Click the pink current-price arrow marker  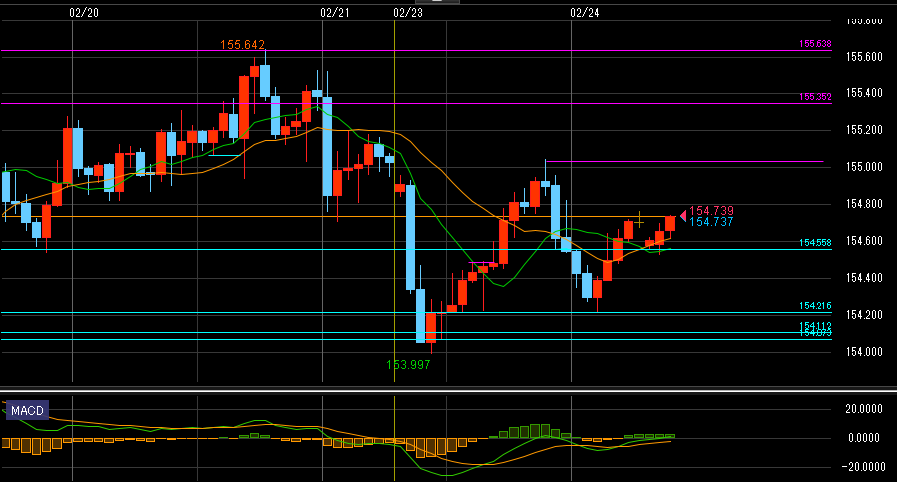pyautogui.click(x=683, y=215)
